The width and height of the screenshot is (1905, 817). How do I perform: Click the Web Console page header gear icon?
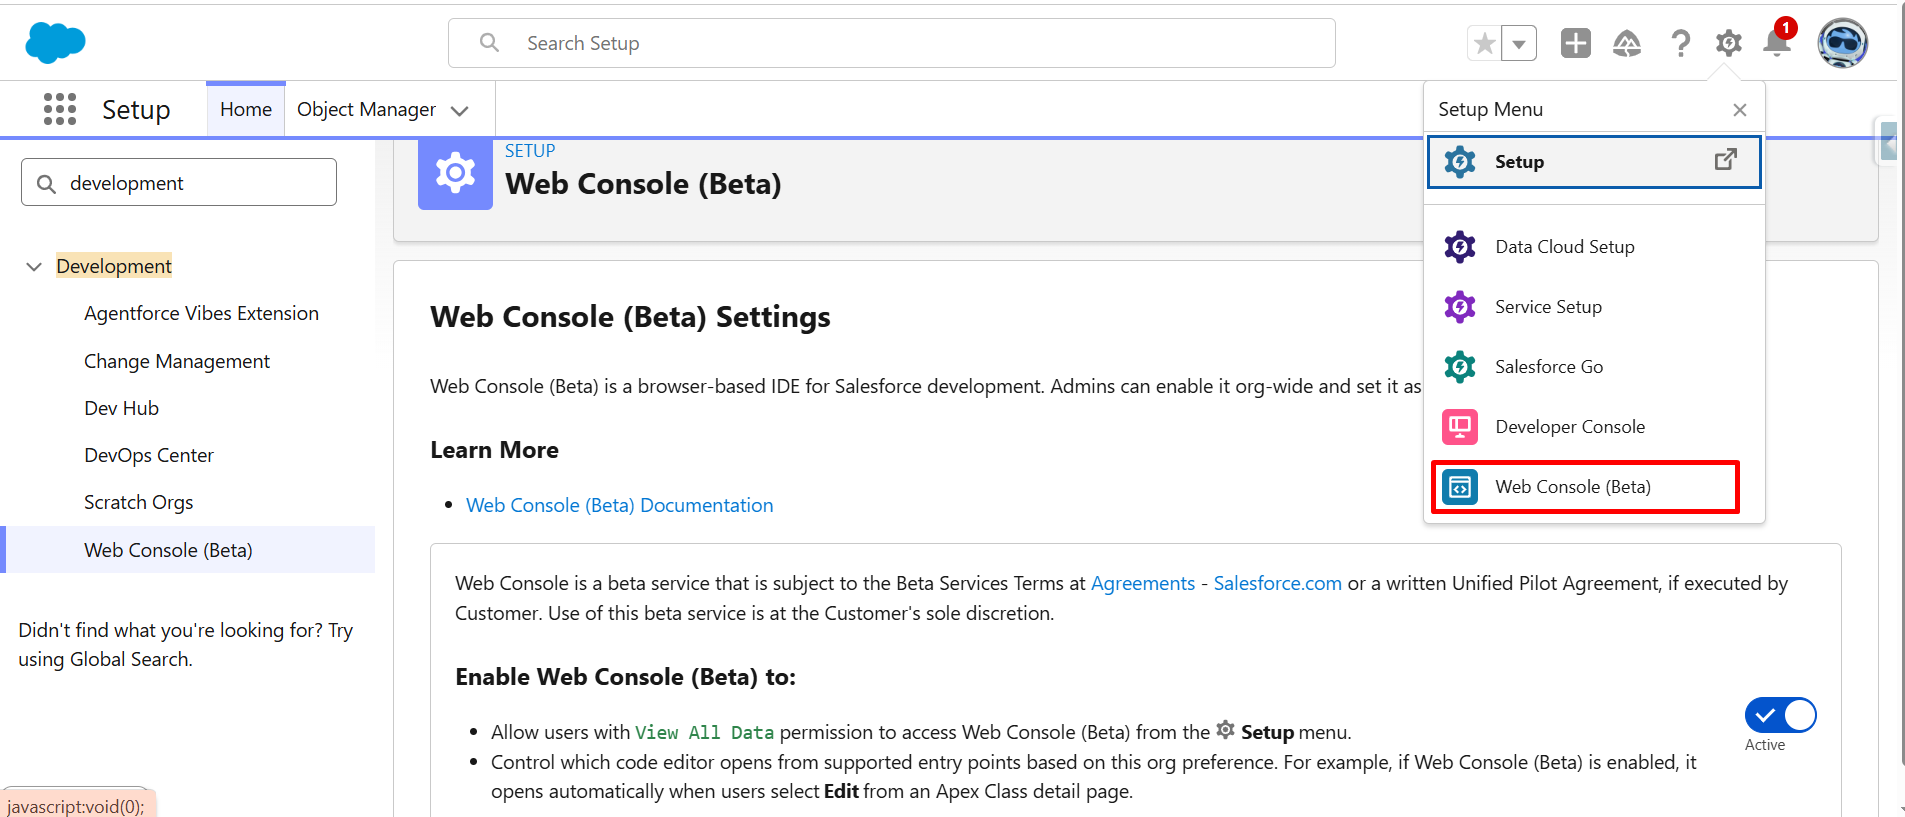(455, 174)
